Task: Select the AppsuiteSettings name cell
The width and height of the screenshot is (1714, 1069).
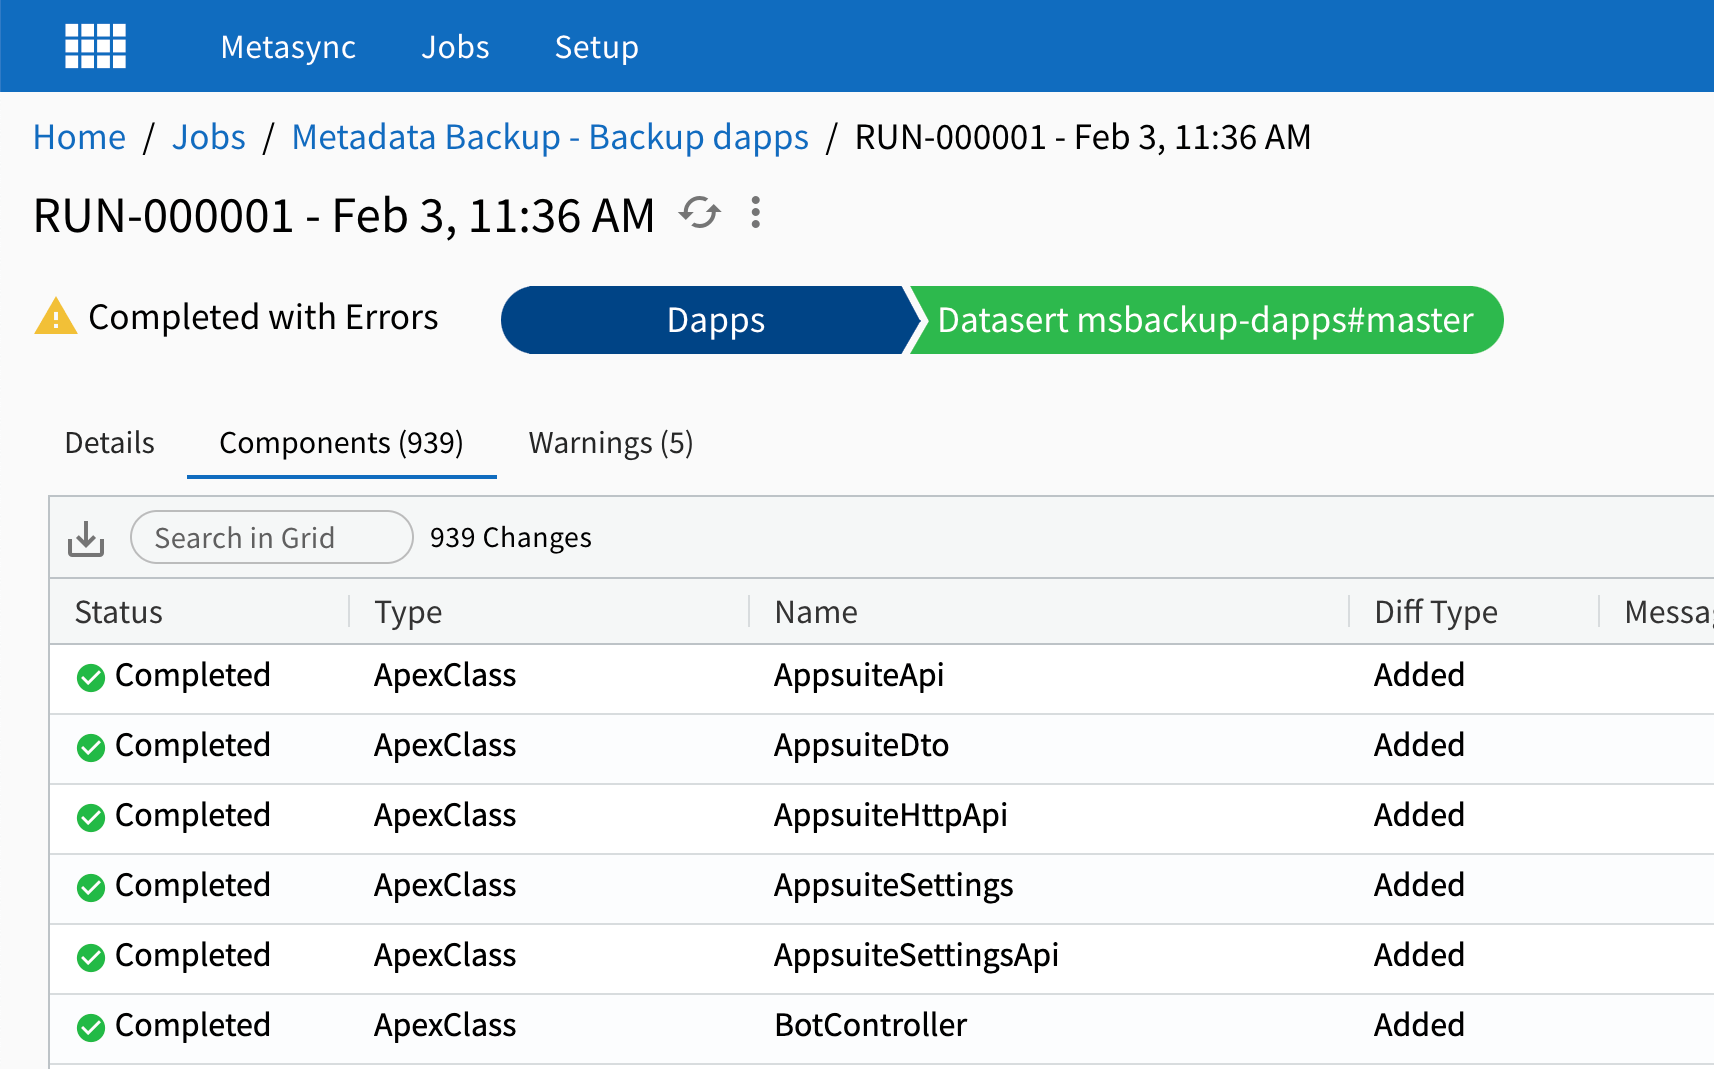Action: [x=894, y=885]
